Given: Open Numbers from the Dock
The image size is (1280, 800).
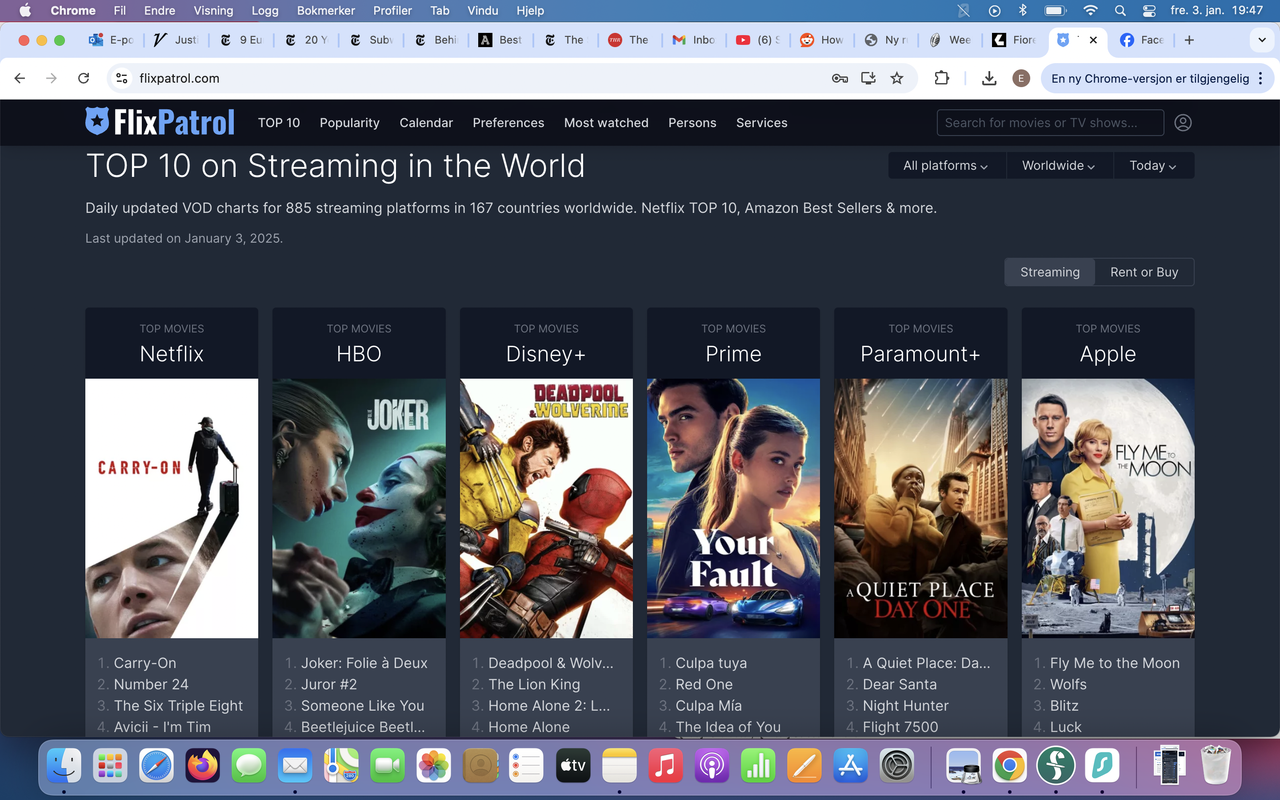Looking at the screenshot, I should tap(758, 766).
